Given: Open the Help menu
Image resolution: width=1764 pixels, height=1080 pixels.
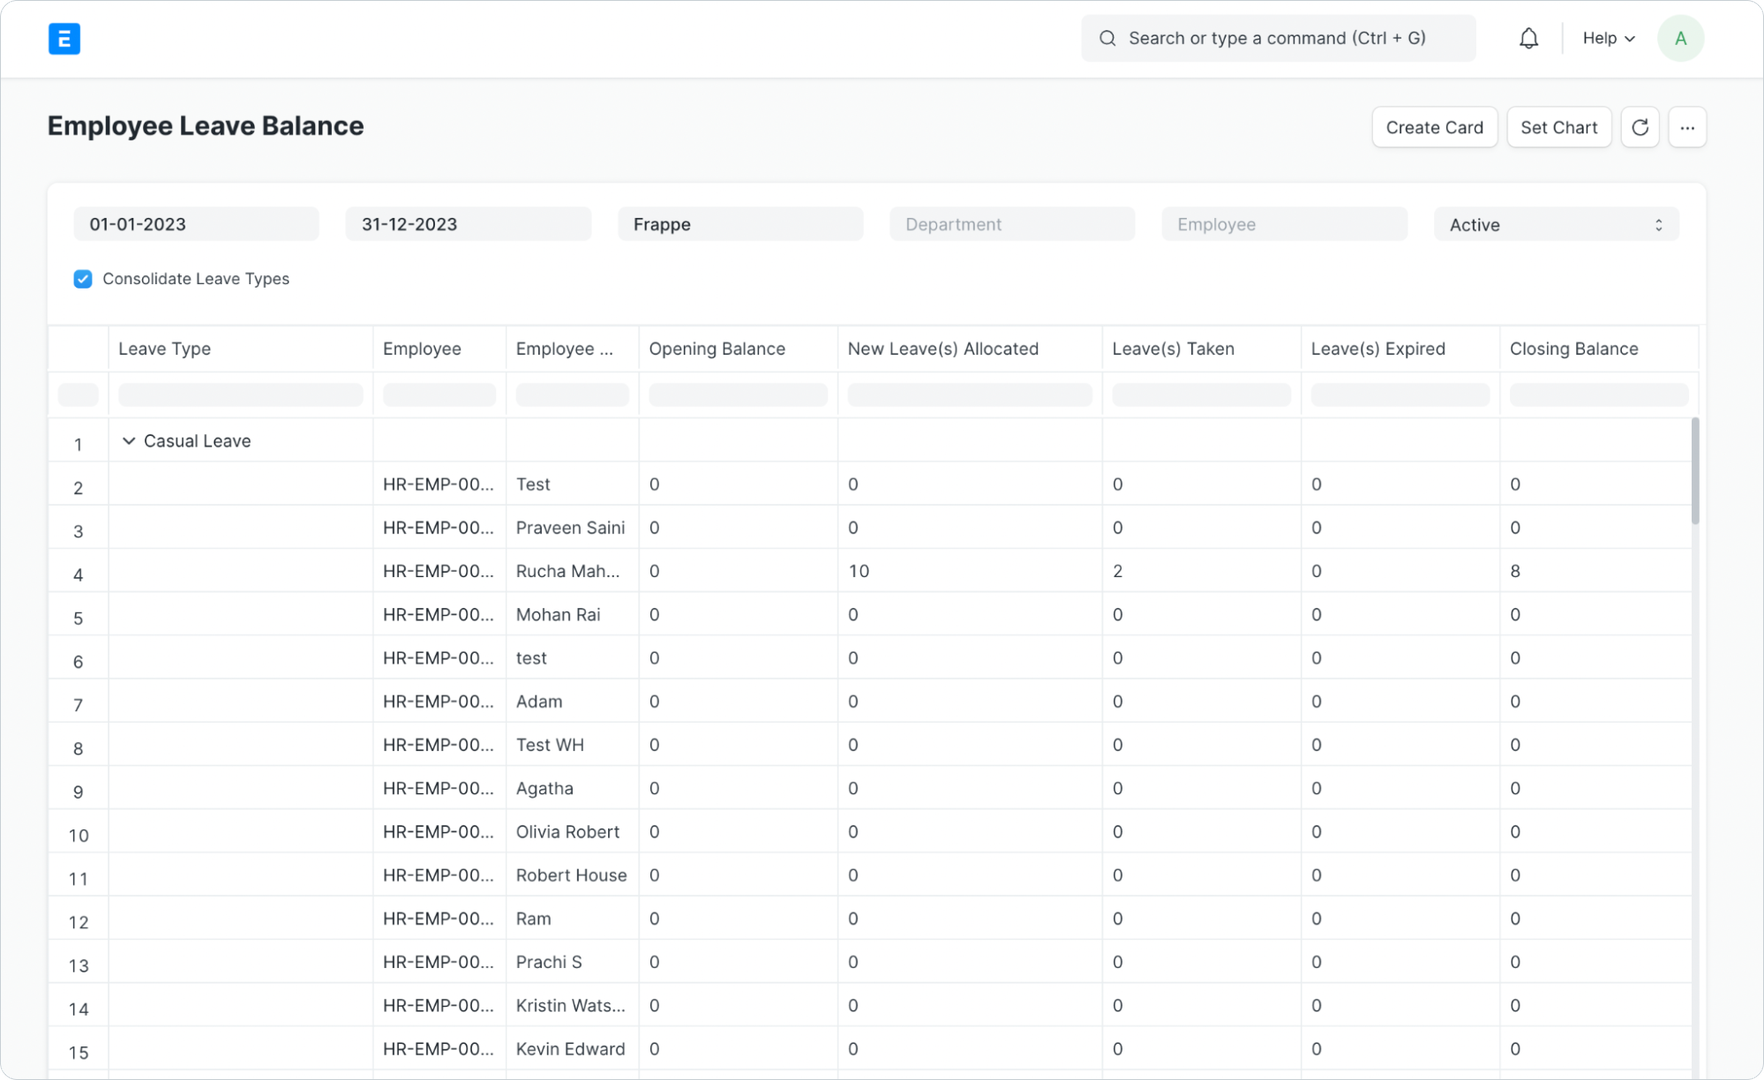Looking at the screenshot, I should click(x=1608, y=39).
